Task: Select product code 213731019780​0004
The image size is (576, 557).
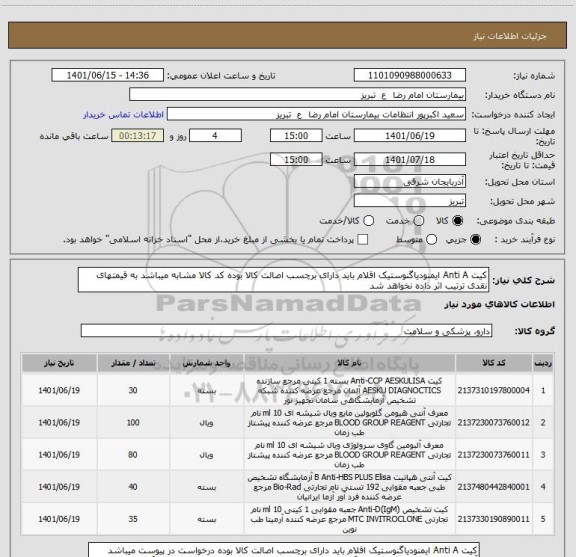Action: click(x=493, y=390)
